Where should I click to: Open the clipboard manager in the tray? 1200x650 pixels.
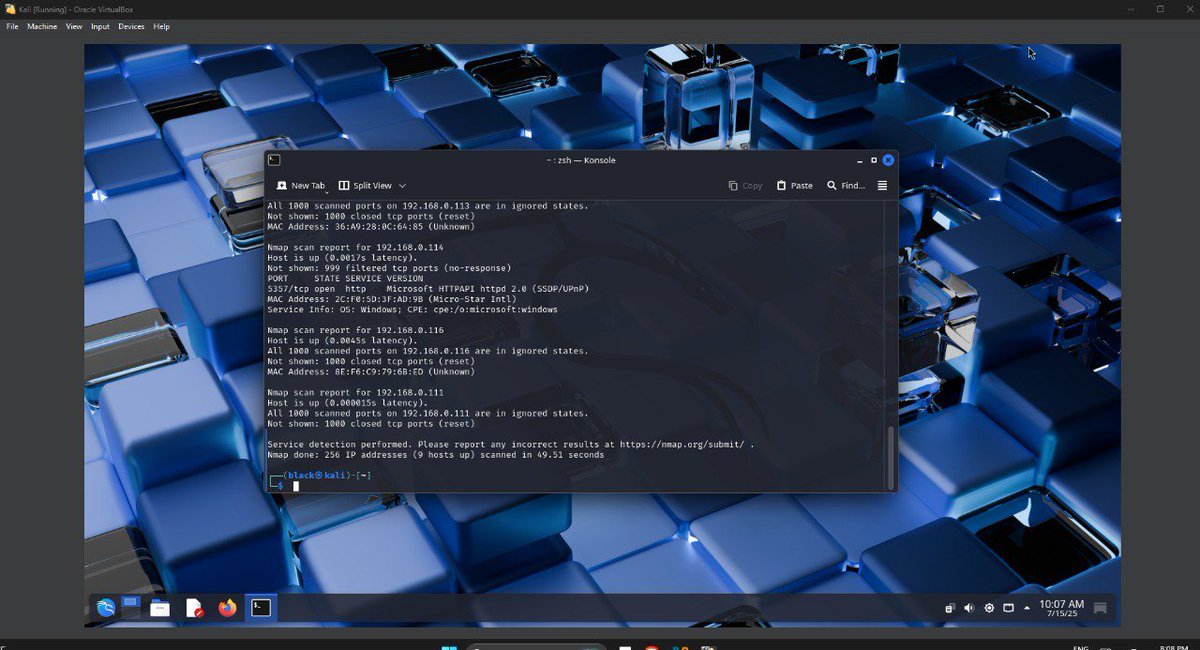point(949,607)
